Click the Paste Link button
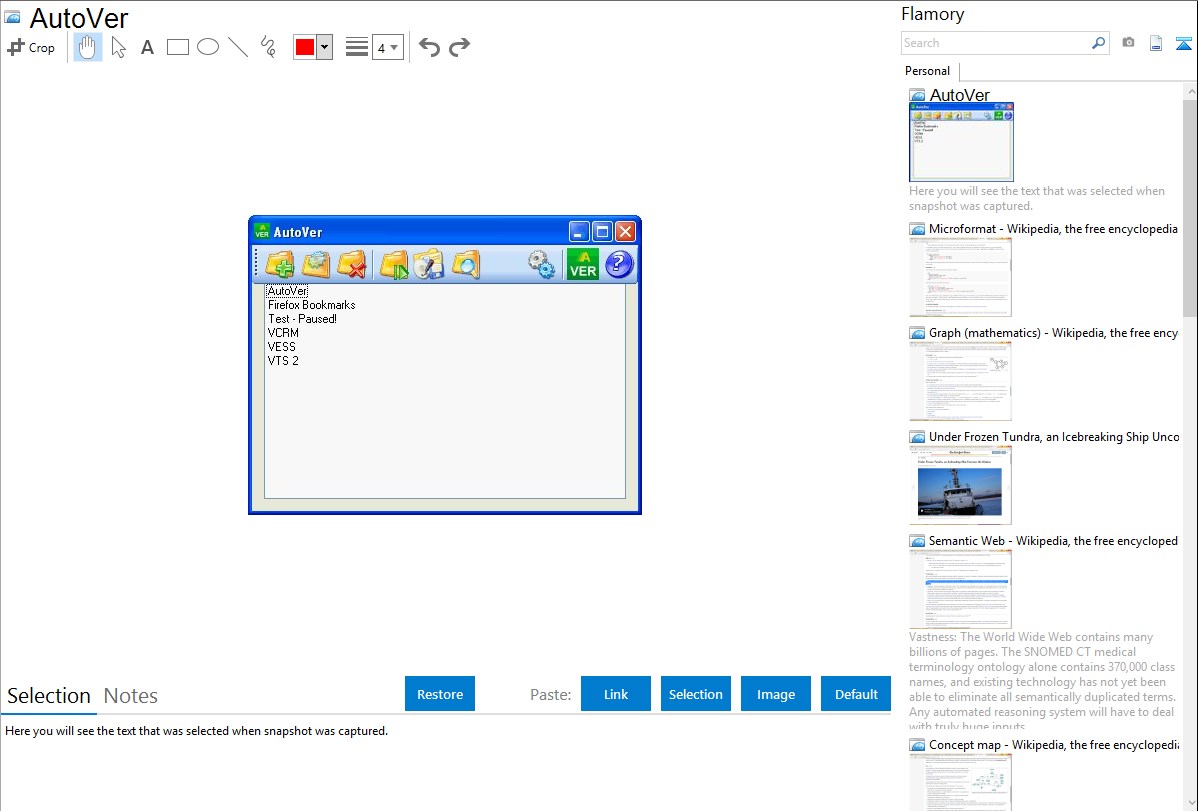The height and width of the screenshot is (811, 1198). pyautogui.click(x=616, y=694)
